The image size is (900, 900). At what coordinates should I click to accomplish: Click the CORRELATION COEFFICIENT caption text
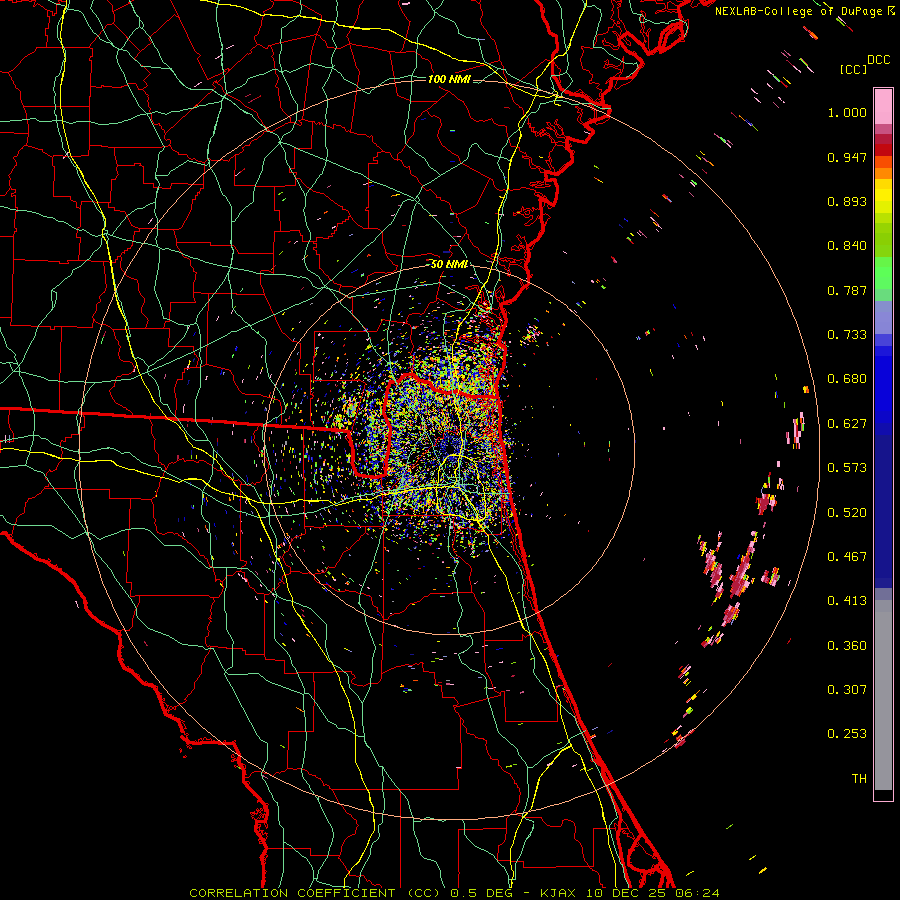(x=293, y=893)
